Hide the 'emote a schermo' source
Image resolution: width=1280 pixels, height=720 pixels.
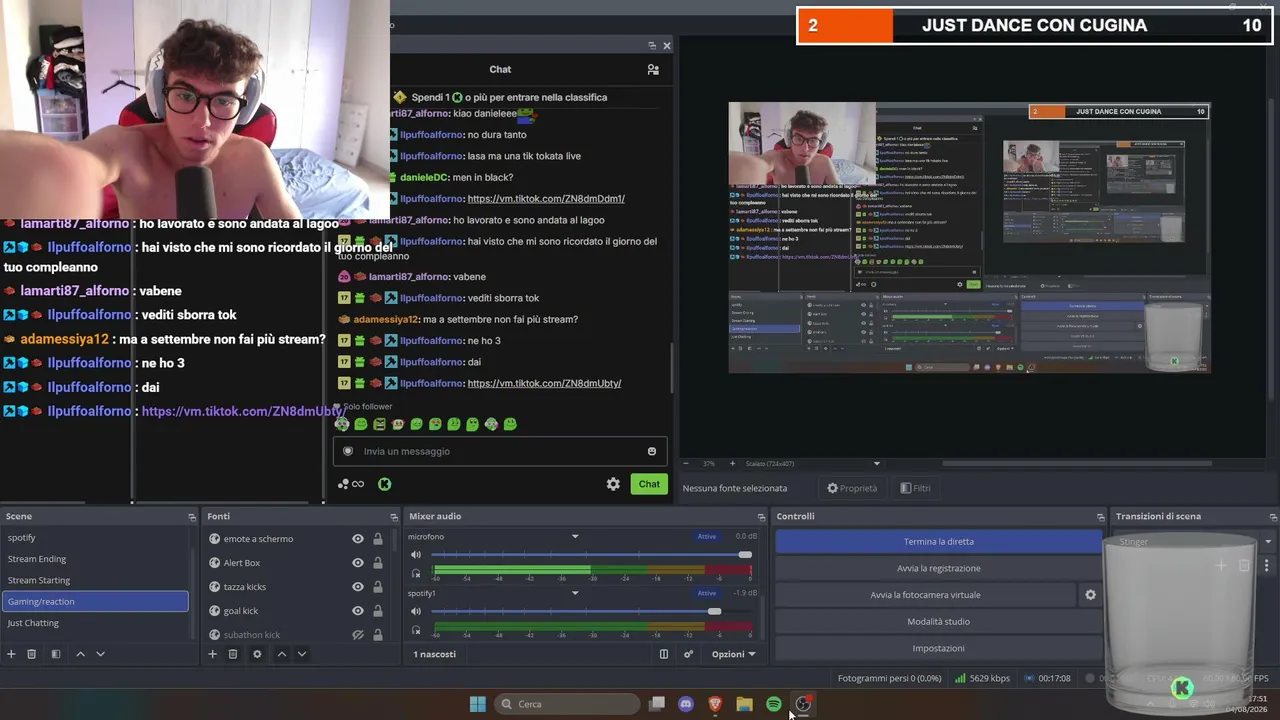pyautogui.click(x=358, y=539)
